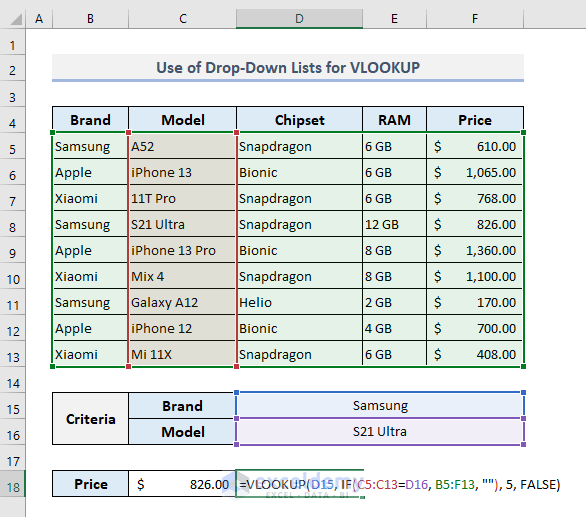Open the Samsung brand drop-down cell
Screen dimensions: 586x517
[380, 405]
